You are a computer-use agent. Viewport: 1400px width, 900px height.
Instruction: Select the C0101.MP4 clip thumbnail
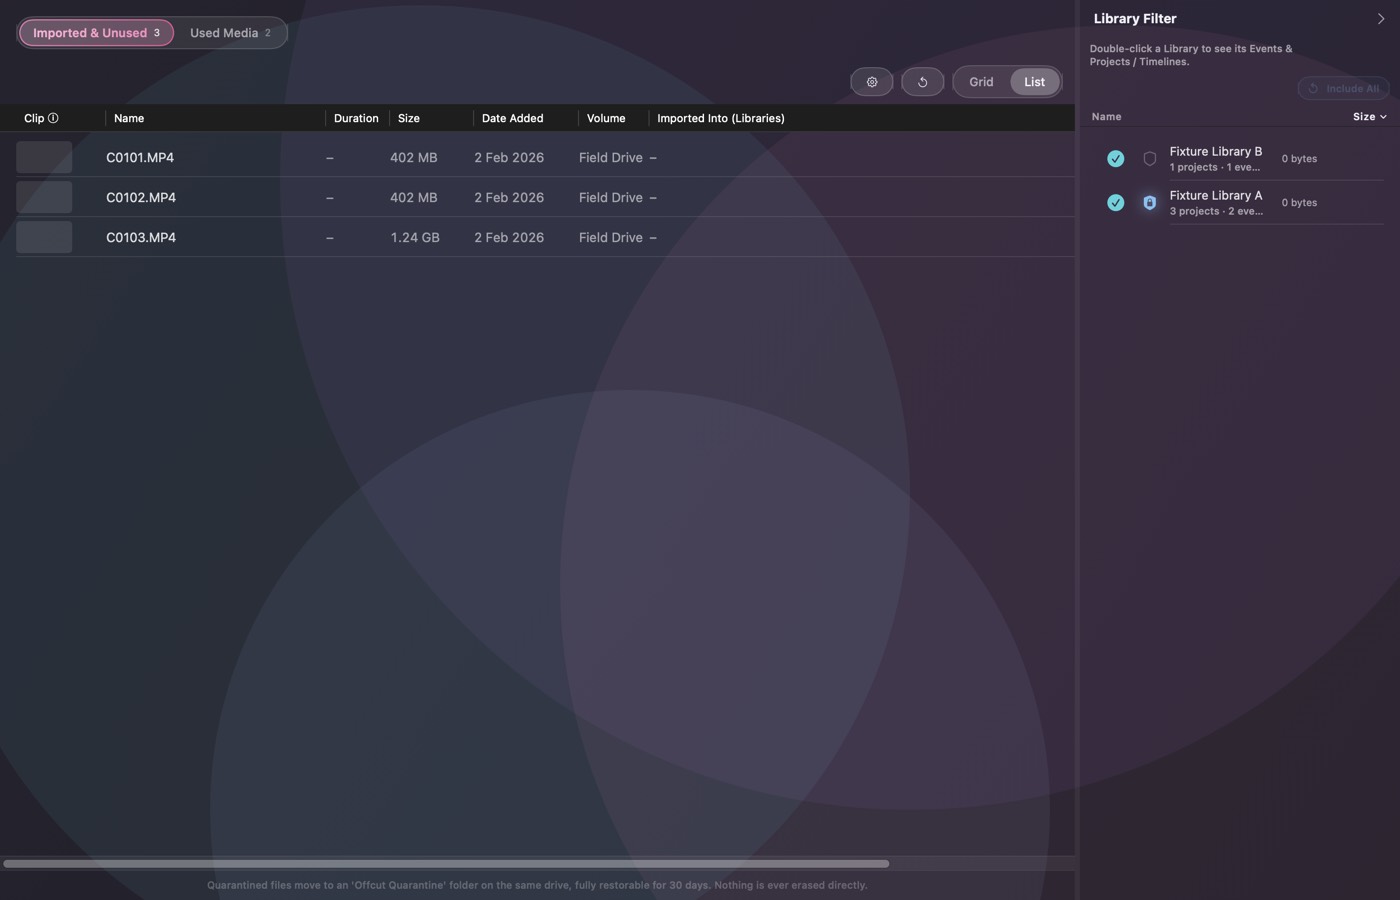coord(44,158)
